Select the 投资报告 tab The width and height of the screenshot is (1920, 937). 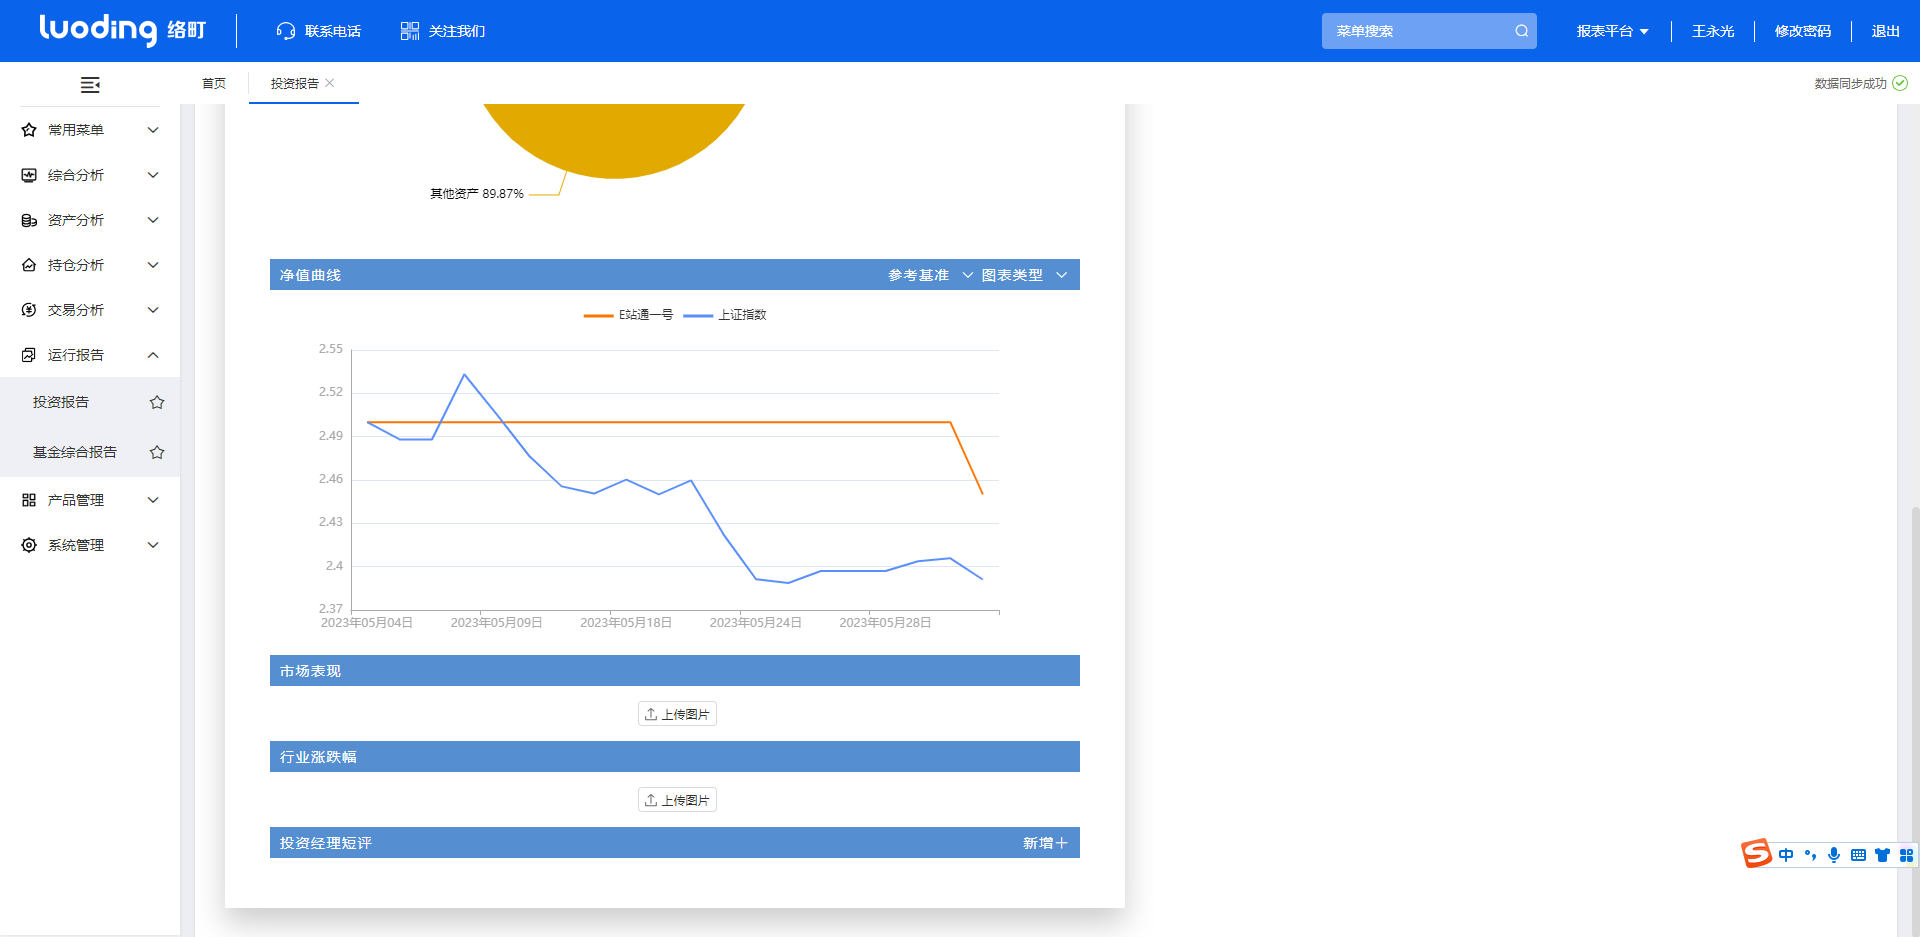tap(294, 83)
